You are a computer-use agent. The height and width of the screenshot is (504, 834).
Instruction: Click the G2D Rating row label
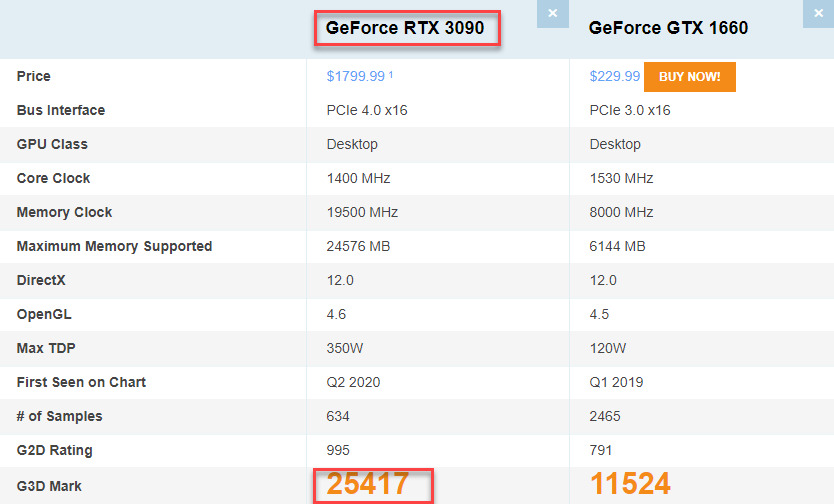[54, 450]
